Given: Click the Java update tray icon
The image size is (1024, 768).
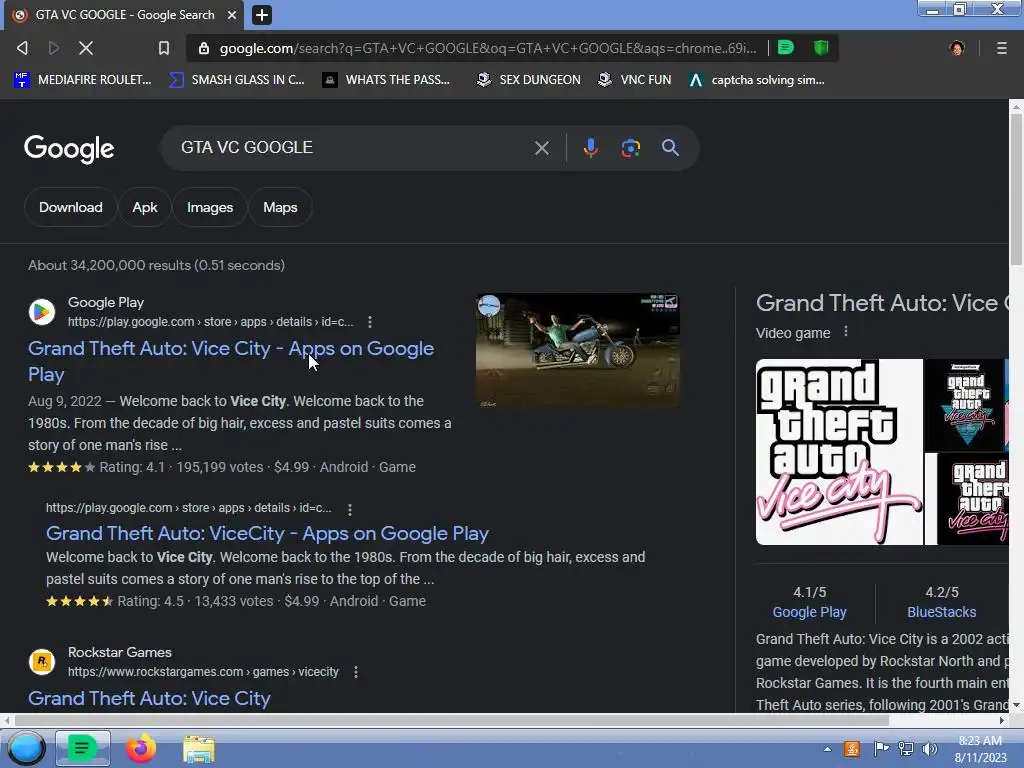Looking at the screenshot, I should coord(852,749).
